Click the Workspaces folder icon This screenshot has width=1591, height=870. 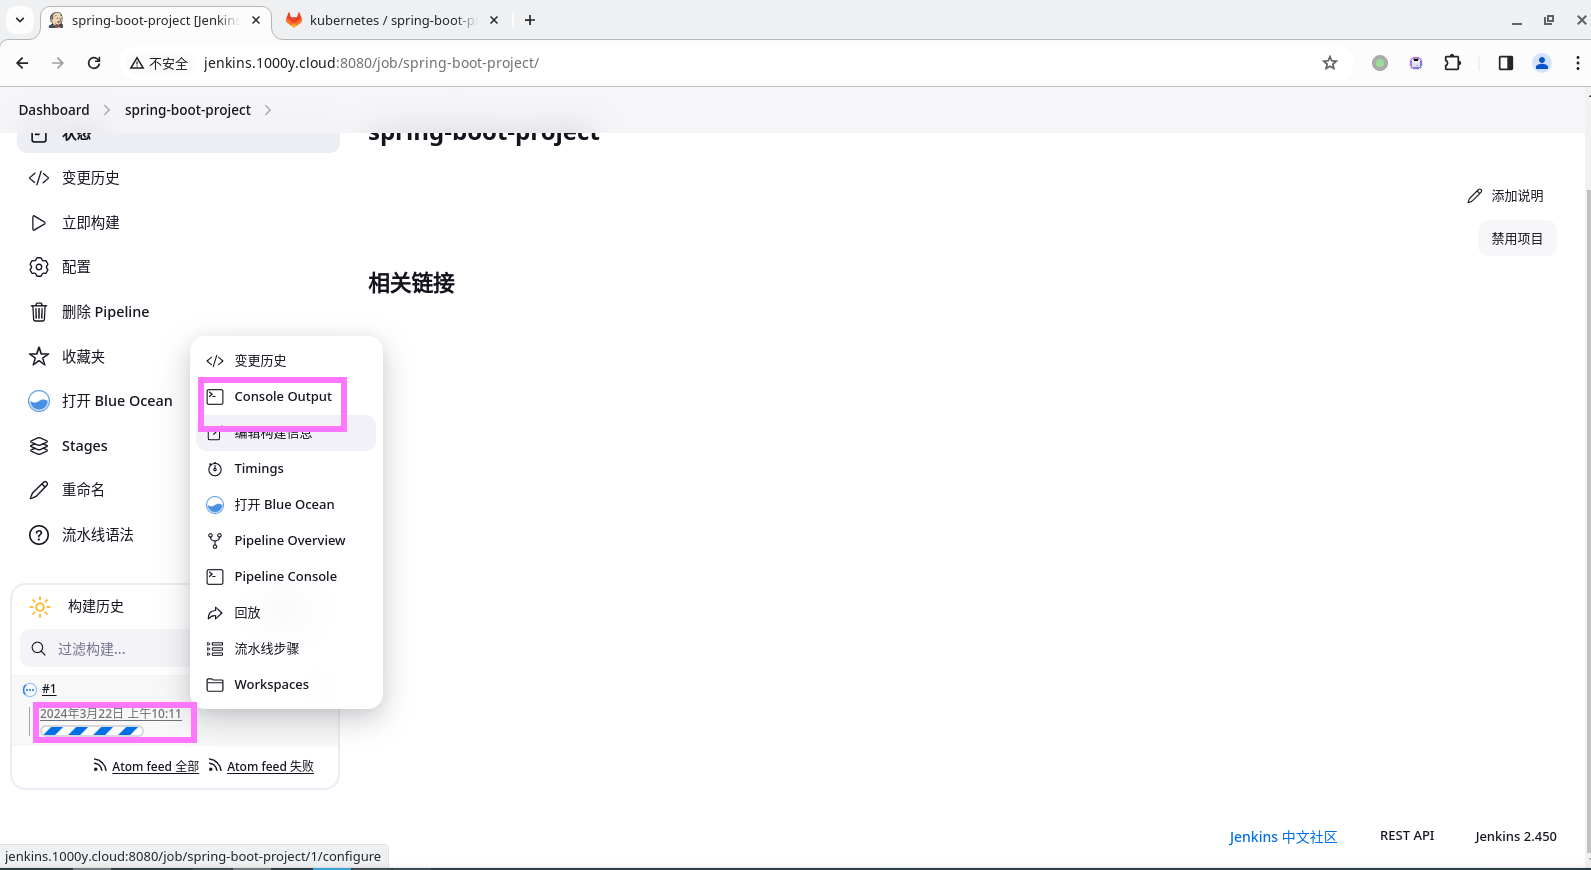[x=215, y=685]
